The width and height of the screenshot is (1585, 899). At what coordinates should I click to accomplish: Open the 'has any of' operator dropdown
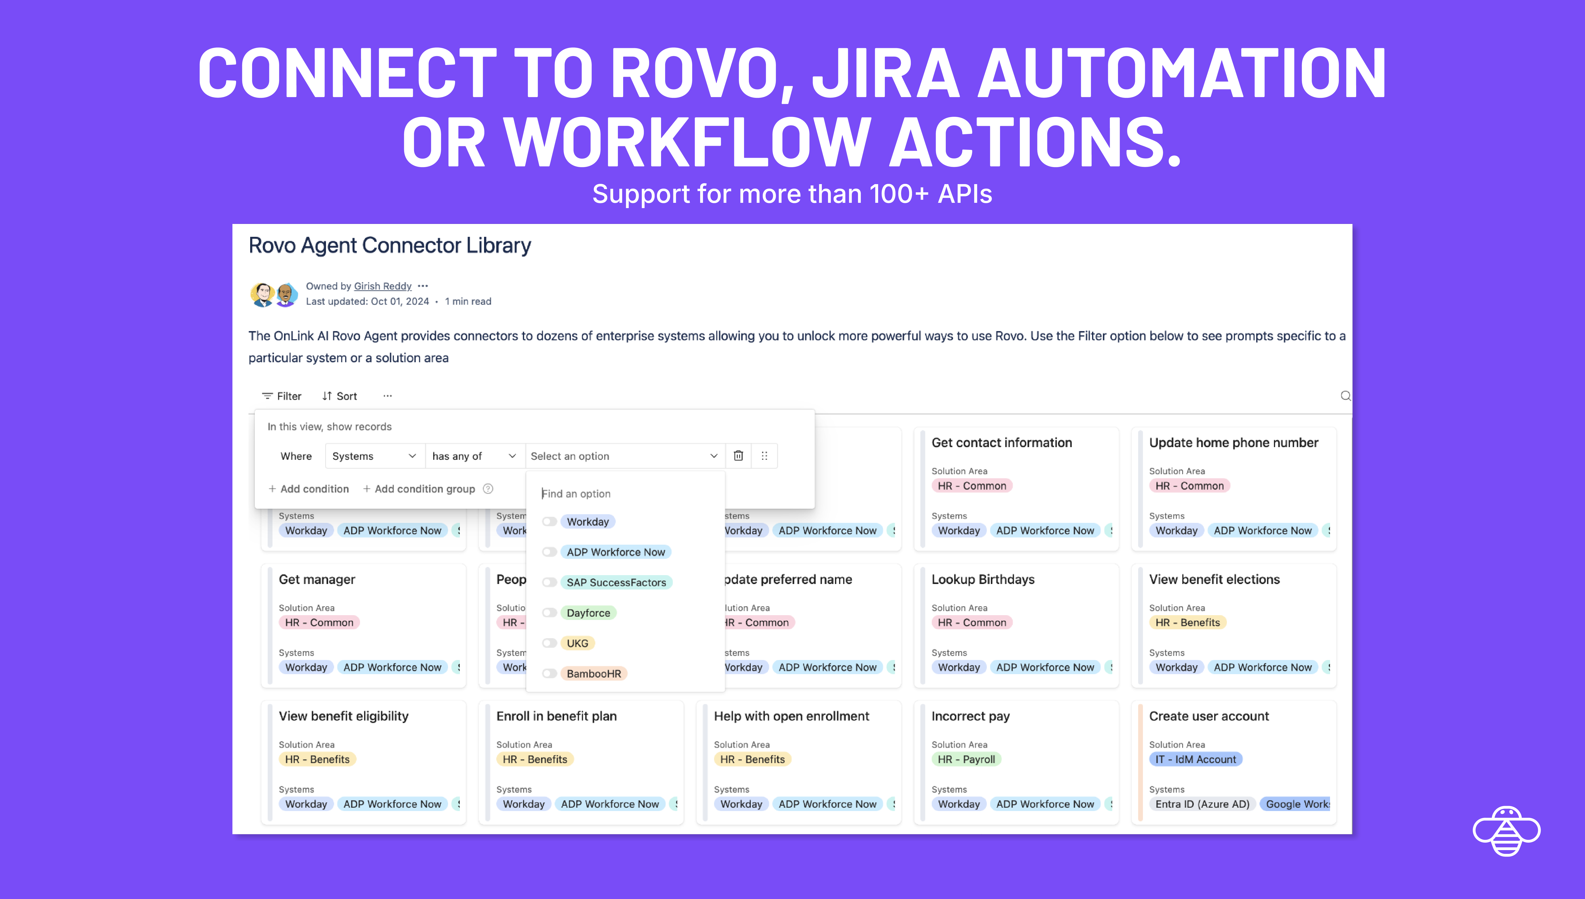pyautogui.click(x=474, y=456)
